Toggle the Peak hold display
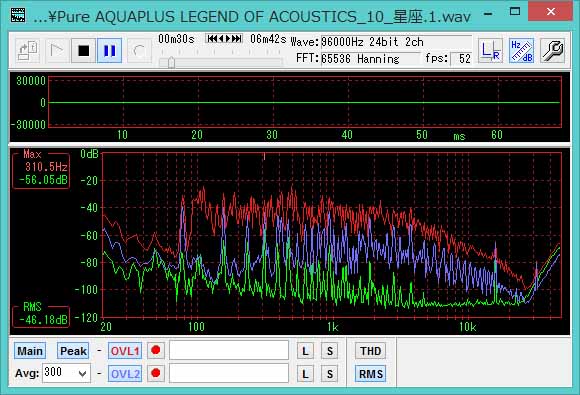This screenshot has width=580, height=395. tap(73, 351)
